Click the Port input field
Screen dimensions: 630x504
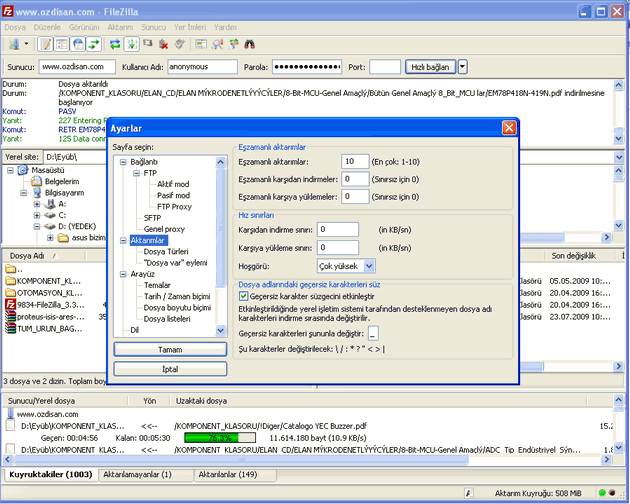pos(385,67)
